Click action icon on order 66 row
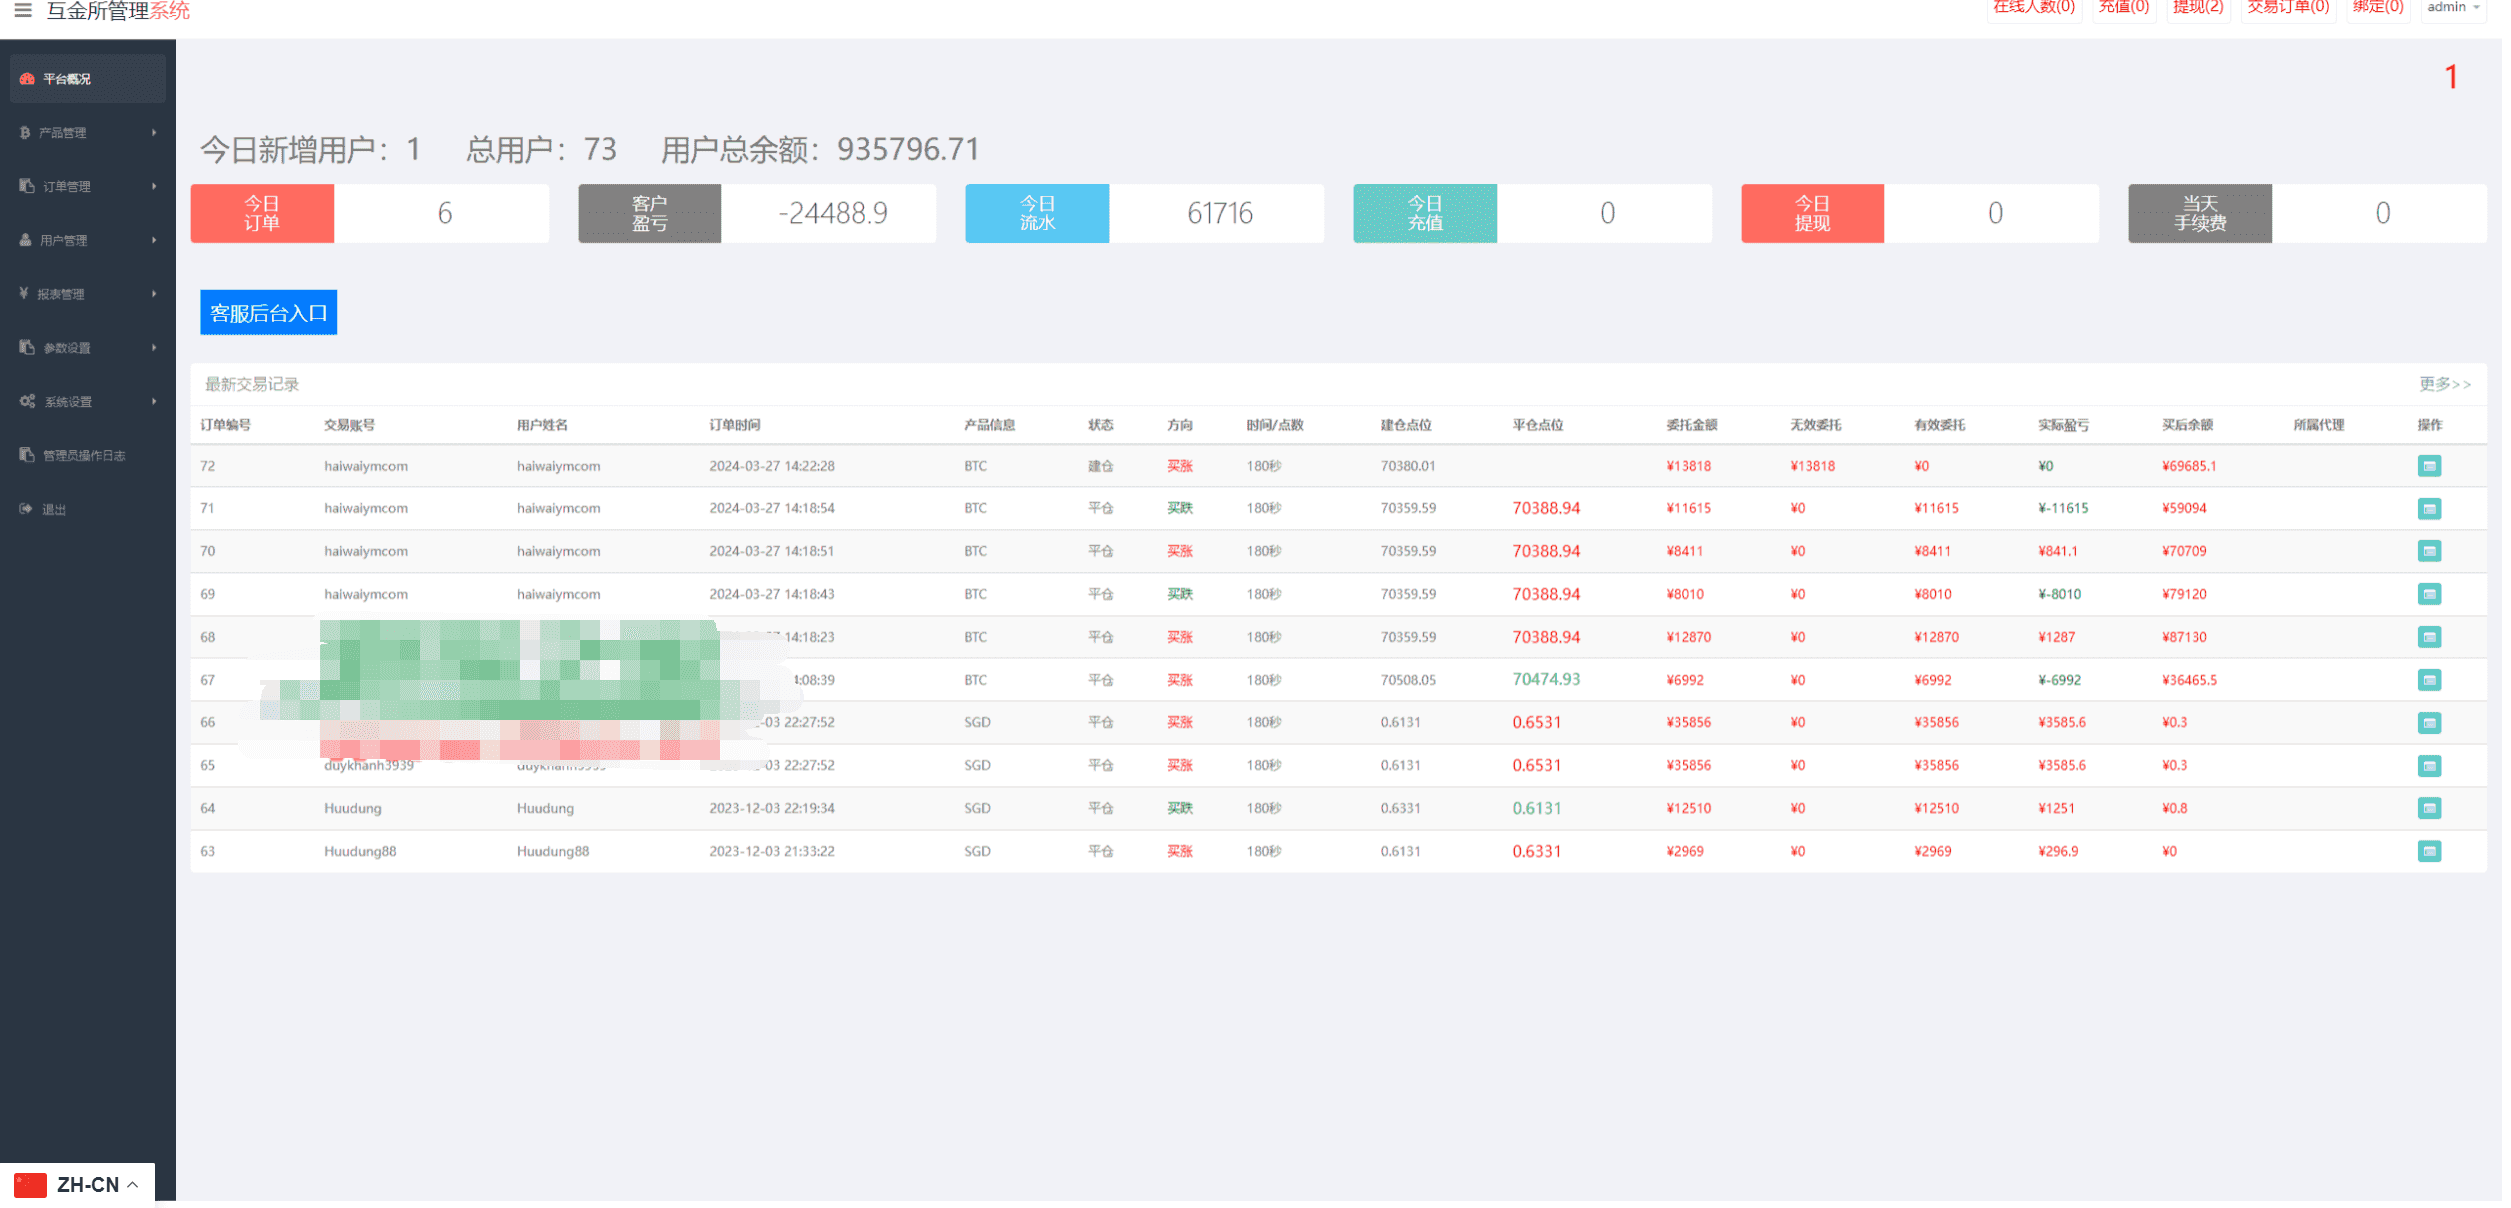Viewport: 2511px width, 1208px height. click(x=2429, y=722)
